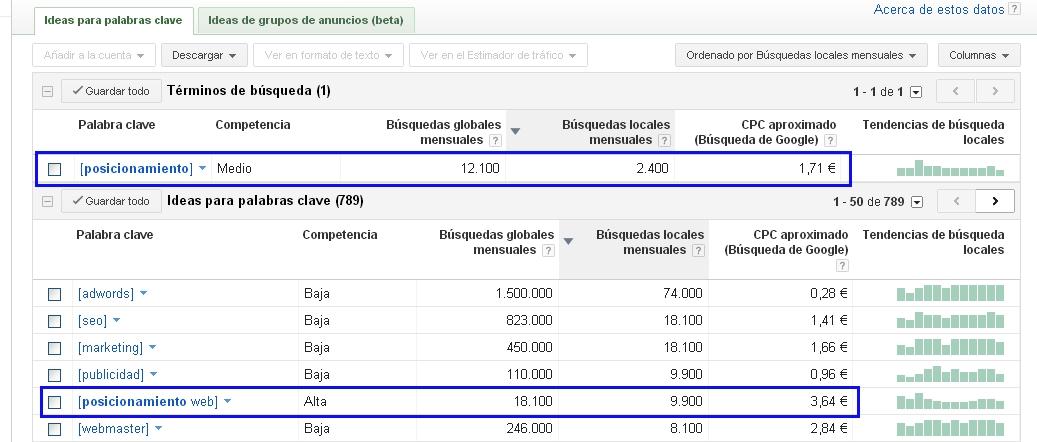Open dropdown arrow next to [publicidad]
Screen dimensions: 1037x442
(x=153, y=375)
